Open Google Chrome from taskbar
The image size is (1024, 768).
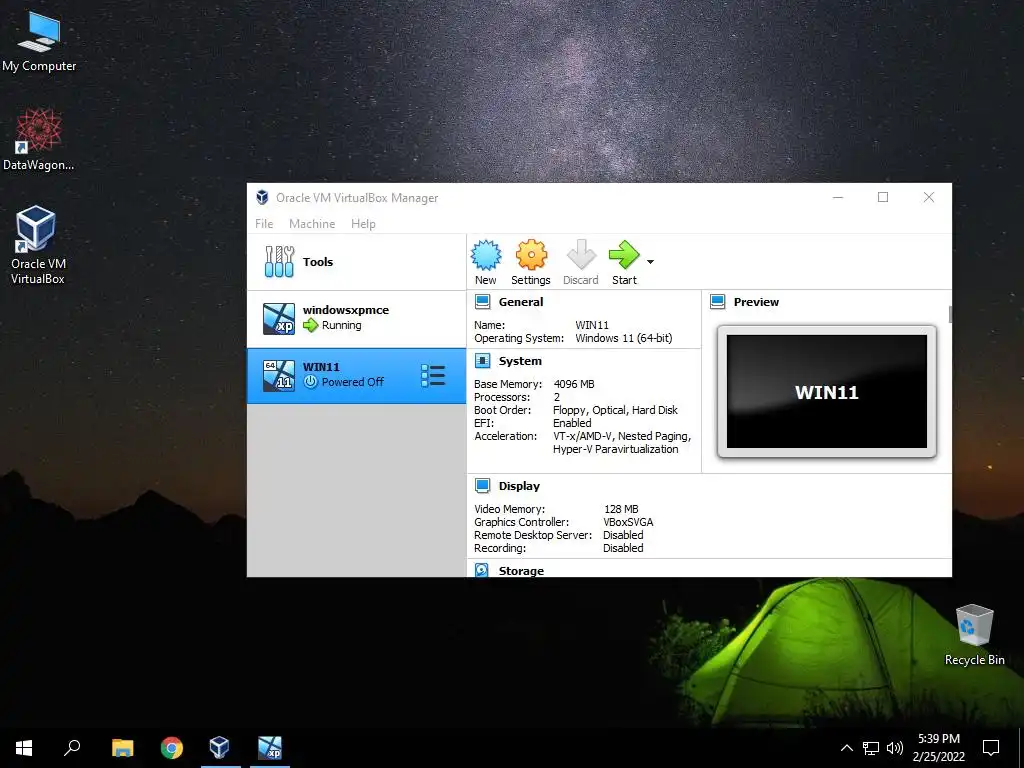(172, 748)
